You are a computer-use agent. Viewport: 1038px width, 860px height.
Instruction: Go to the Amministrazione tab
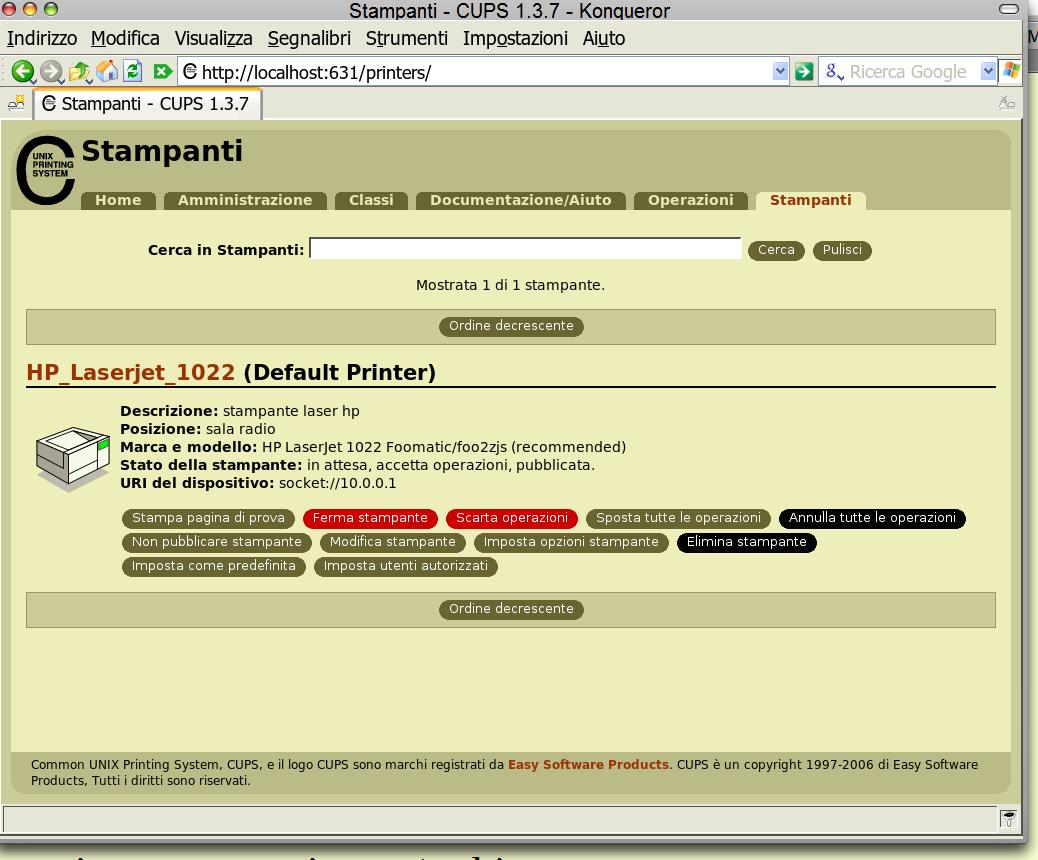[x=245, y=201]
